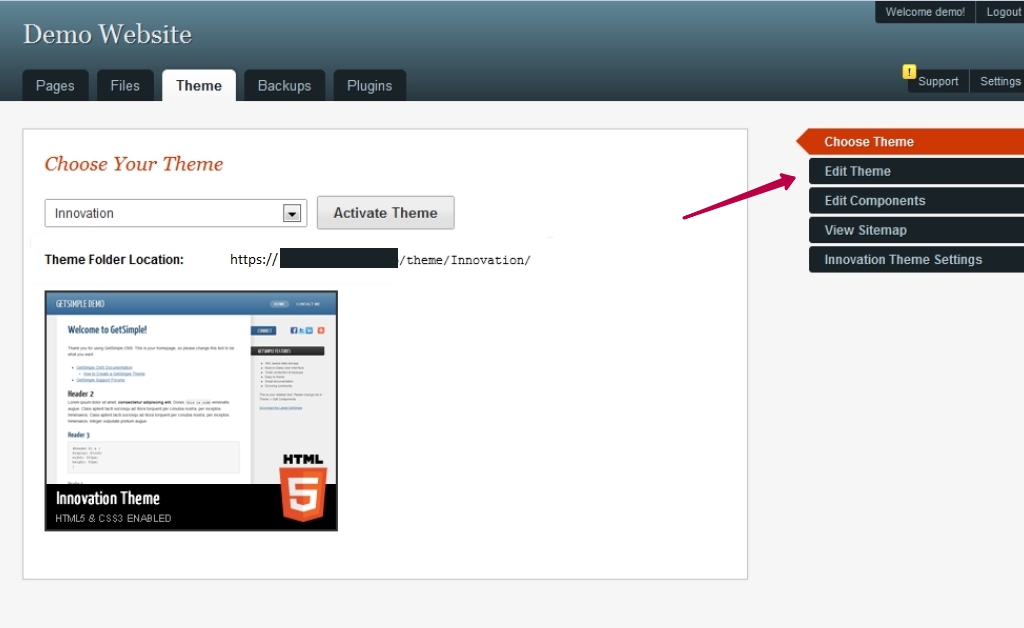Click the Logout link
This screenshot has height=628, width=1024.
(x=1003, y=12)
